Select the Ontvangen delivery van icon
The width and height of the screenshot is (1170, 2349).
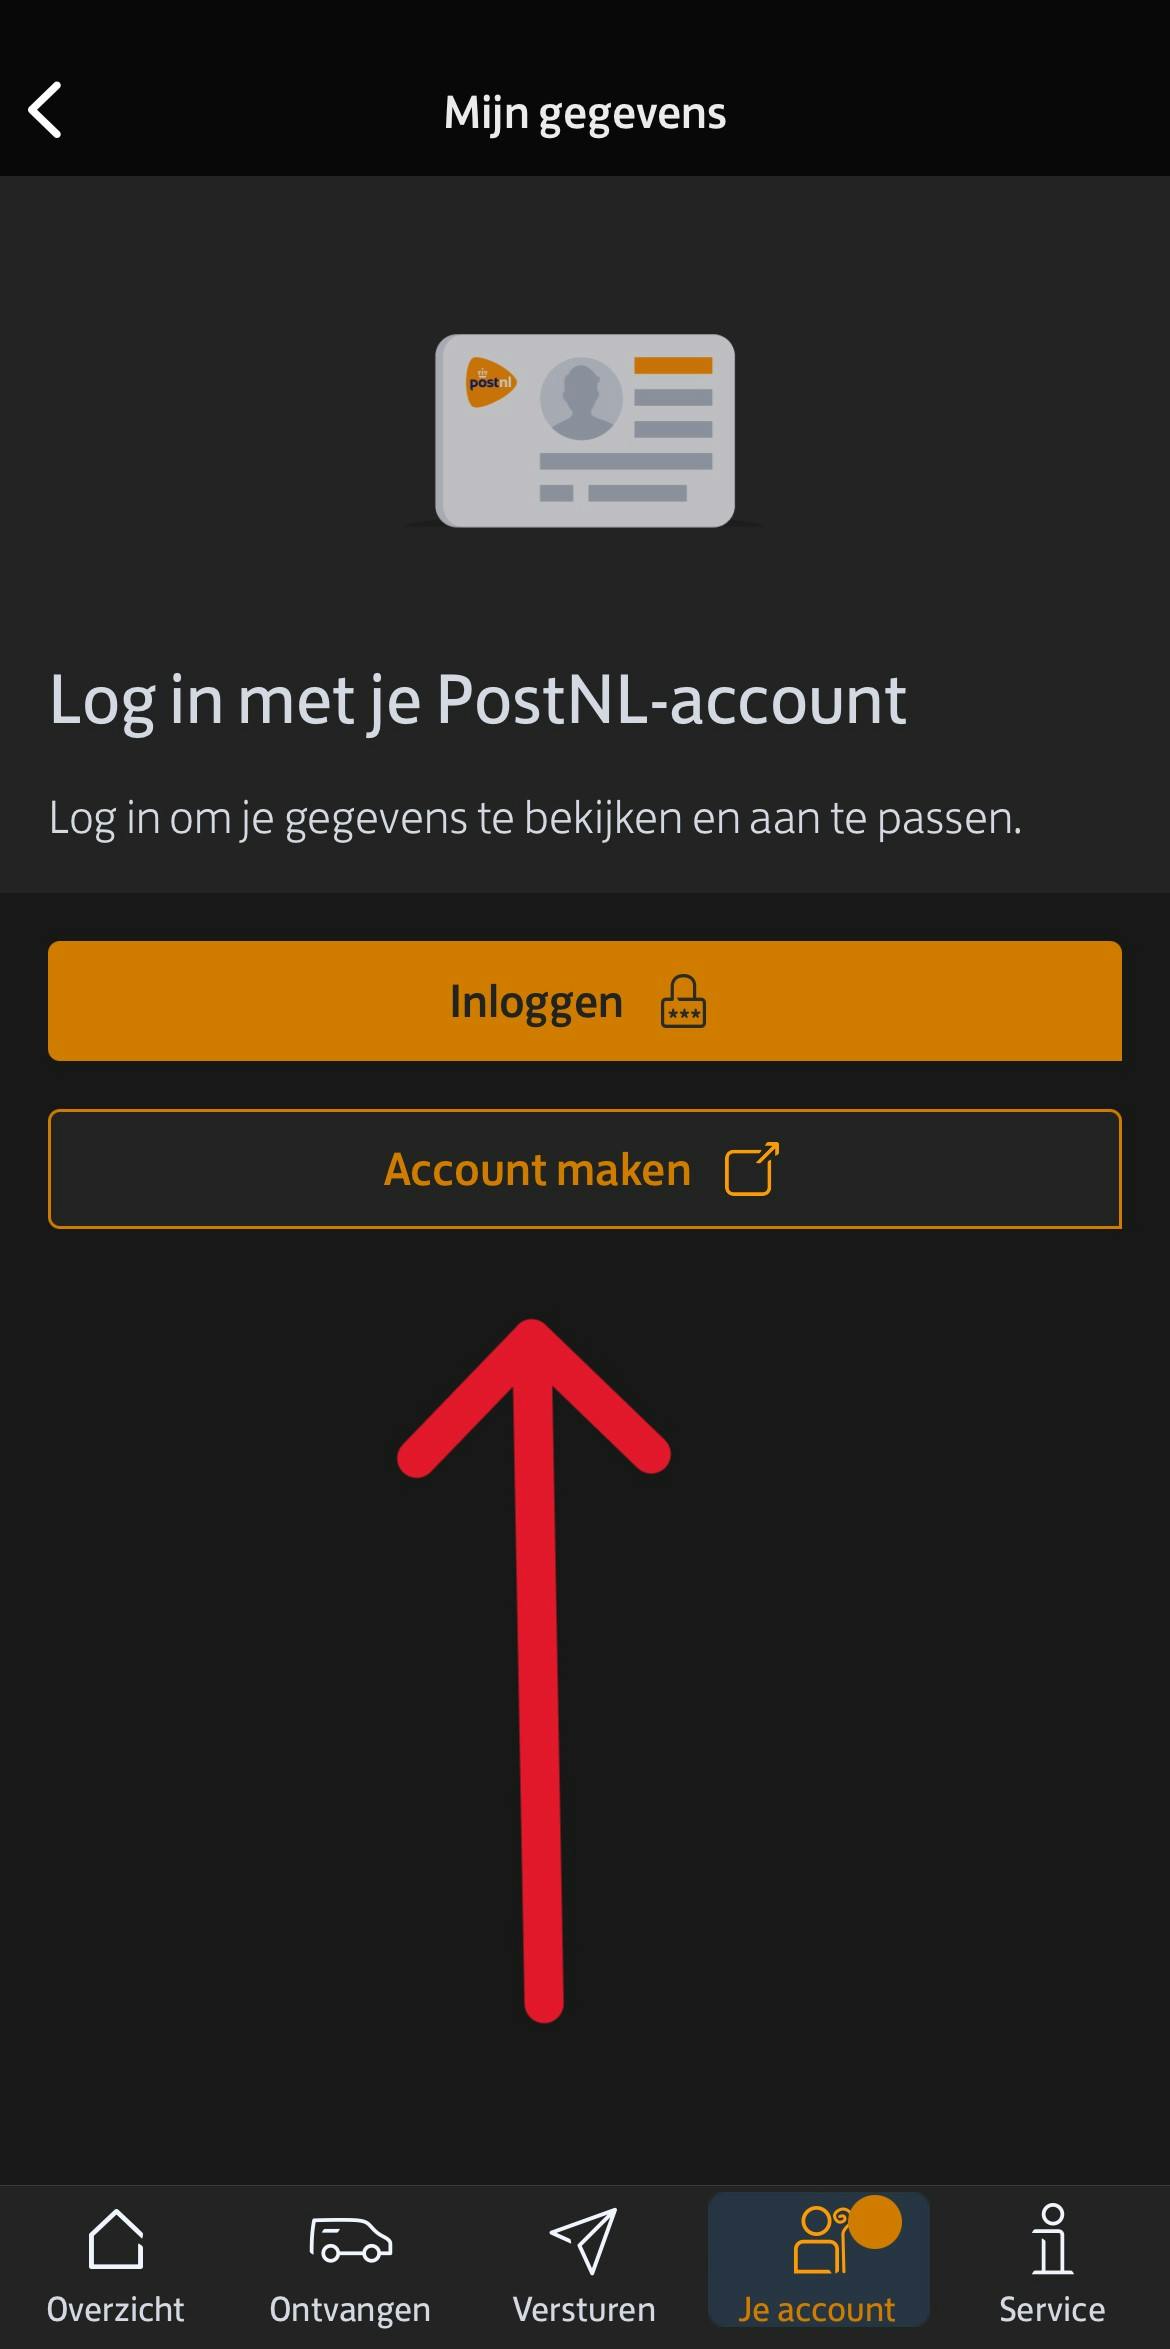point(350,2240)
